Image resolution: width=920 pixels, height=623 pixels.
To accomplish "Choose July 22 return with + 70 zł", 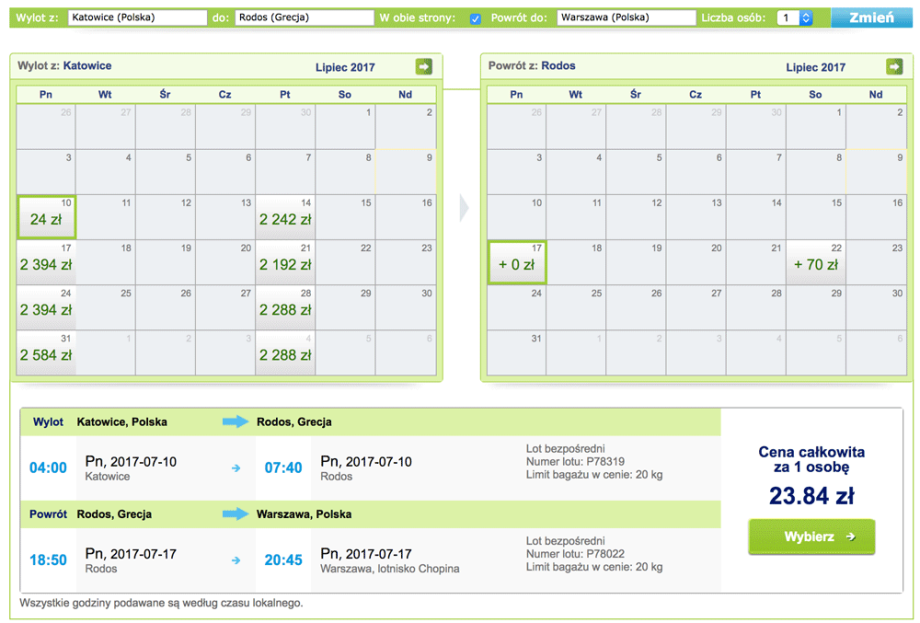I will point(815,262).
